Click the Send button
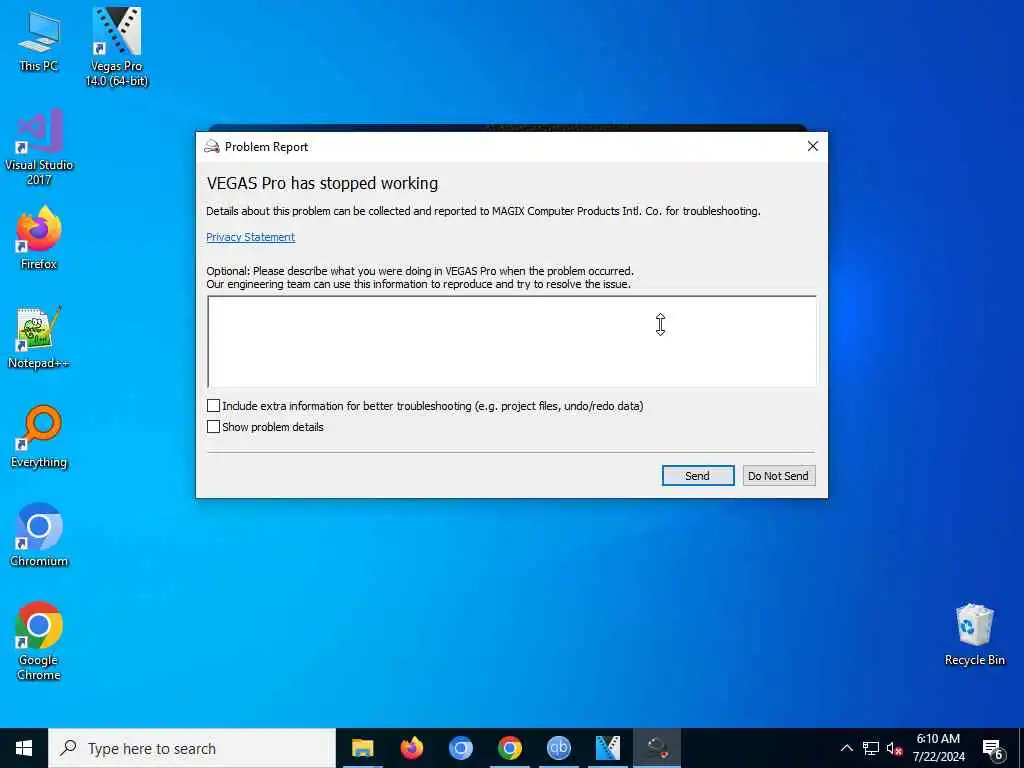 click(x=697, y=475)
